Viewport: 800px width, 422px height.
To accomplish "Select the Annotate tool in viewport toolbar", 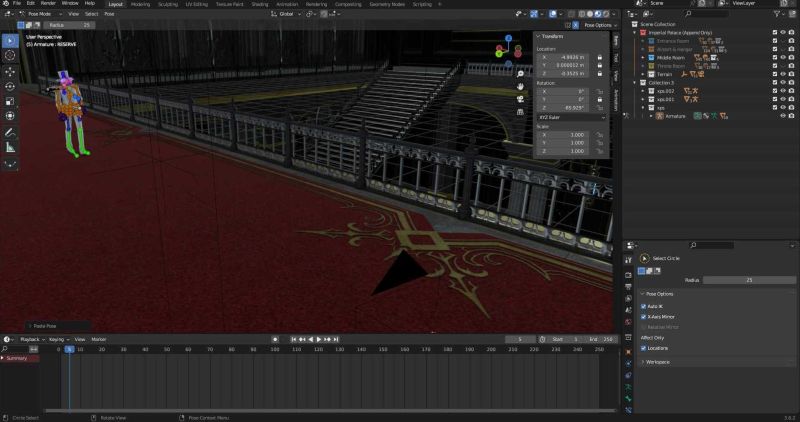I will (10, 133).
